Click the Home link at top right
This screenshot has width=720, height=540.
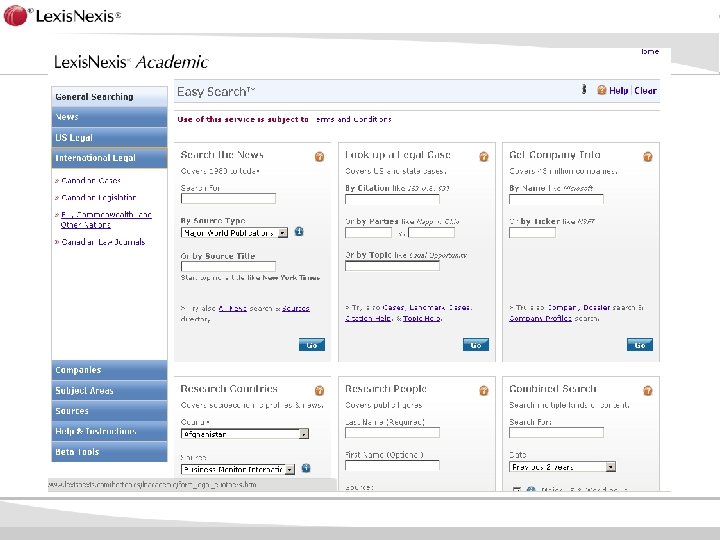[x=650, y=51]
